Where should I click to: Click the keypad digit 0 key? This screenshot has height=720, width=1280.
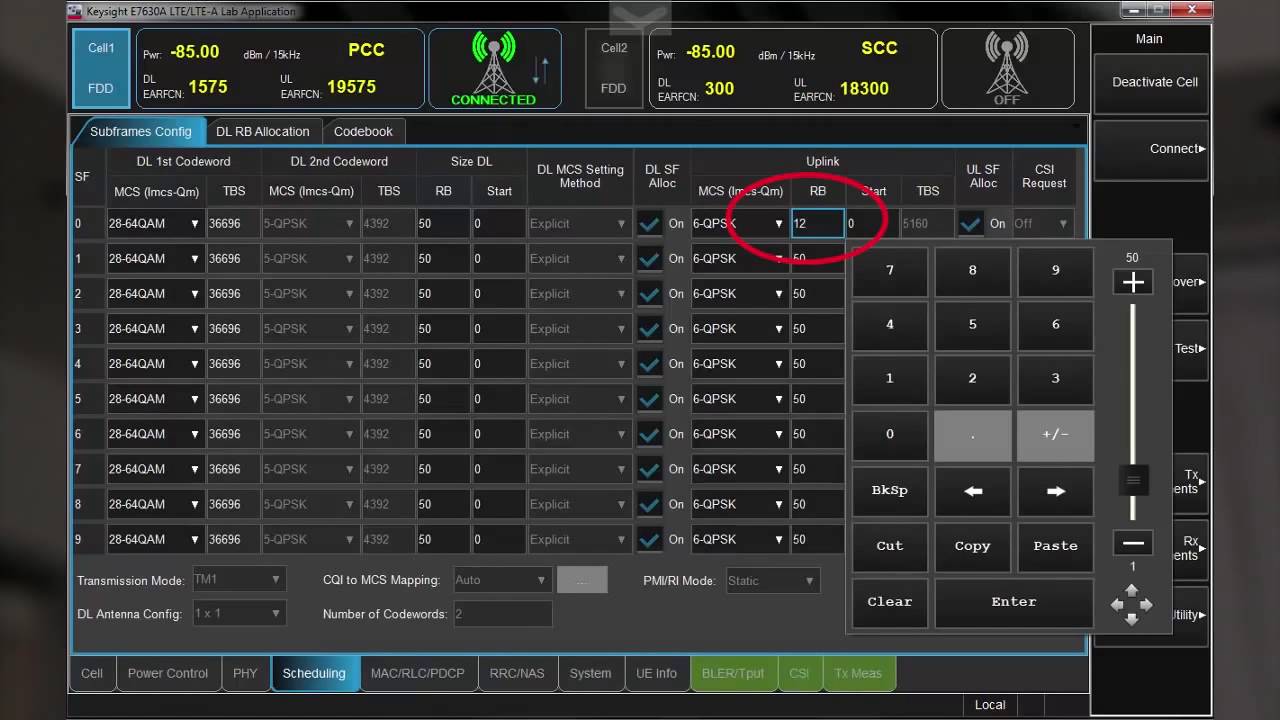click(889, 434)
